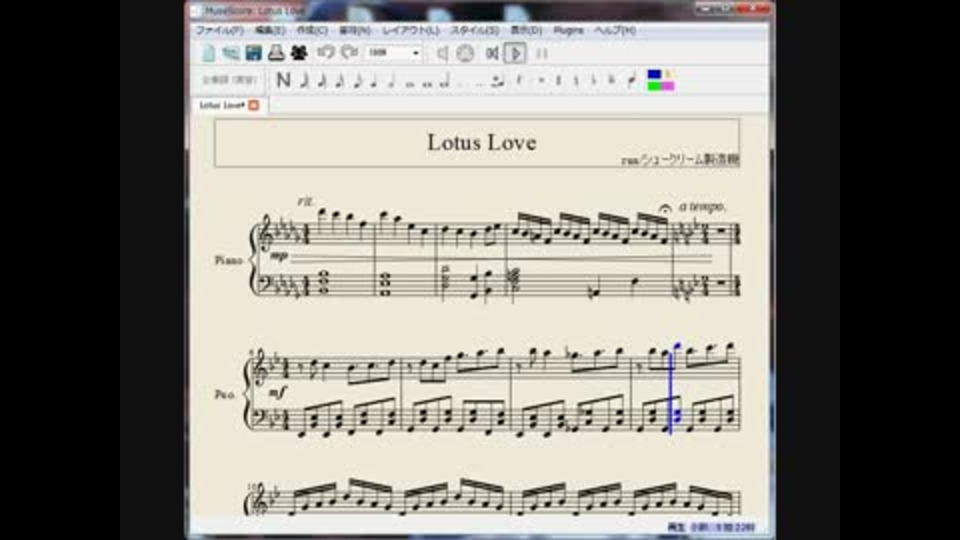Undo the last edit

(x=326, y=53)
